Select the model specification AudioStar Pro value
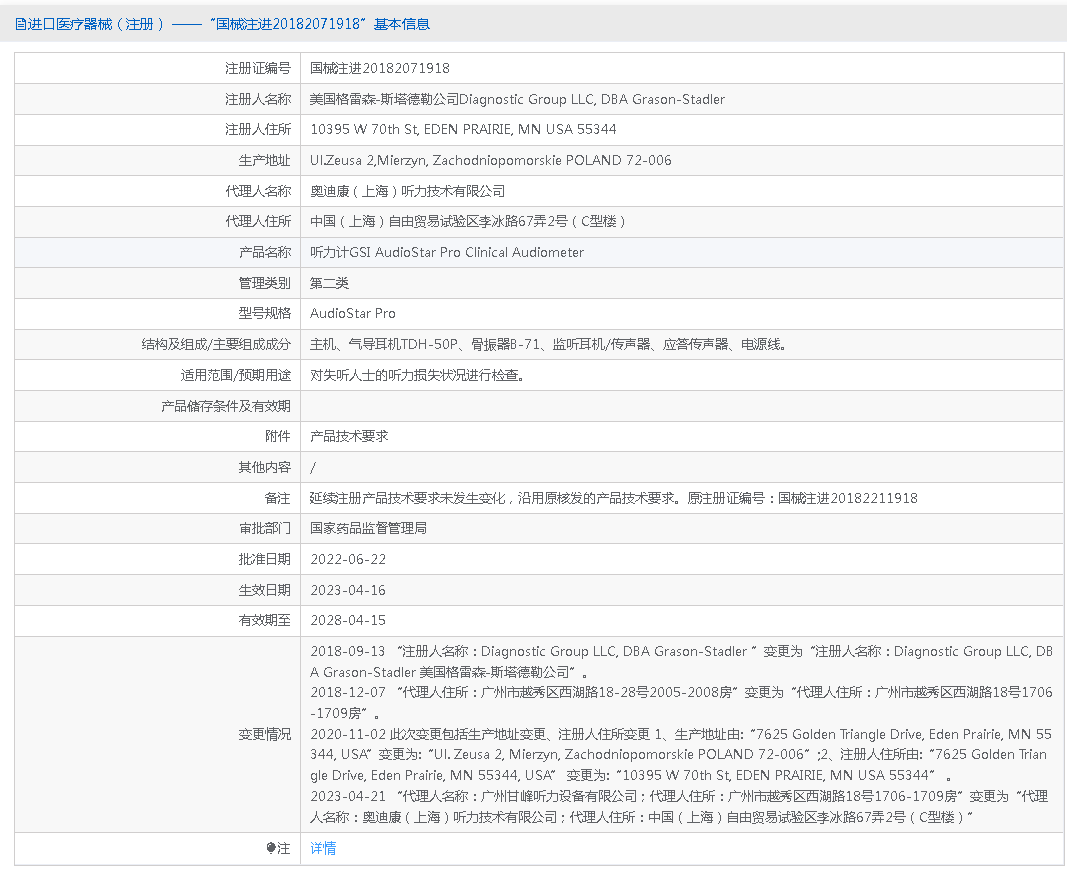 pos(353,314)
